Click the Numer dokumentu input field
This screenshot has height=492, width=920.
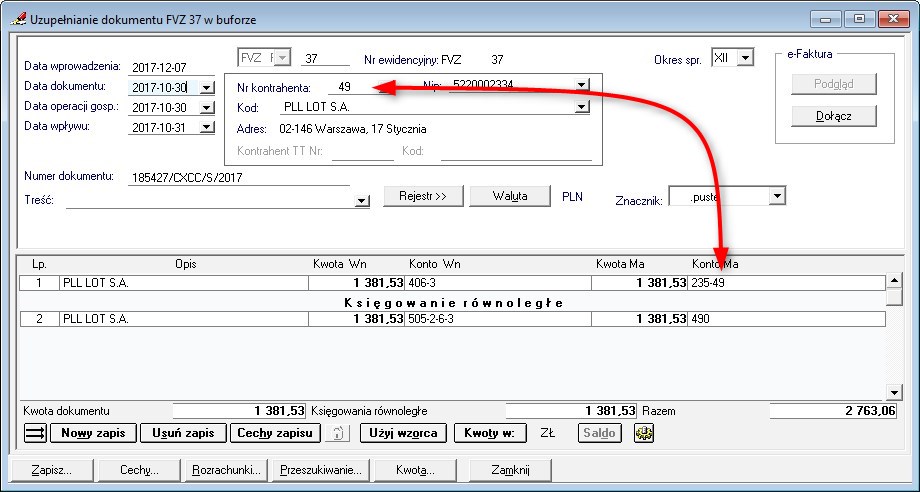click(x=238, y=178)
